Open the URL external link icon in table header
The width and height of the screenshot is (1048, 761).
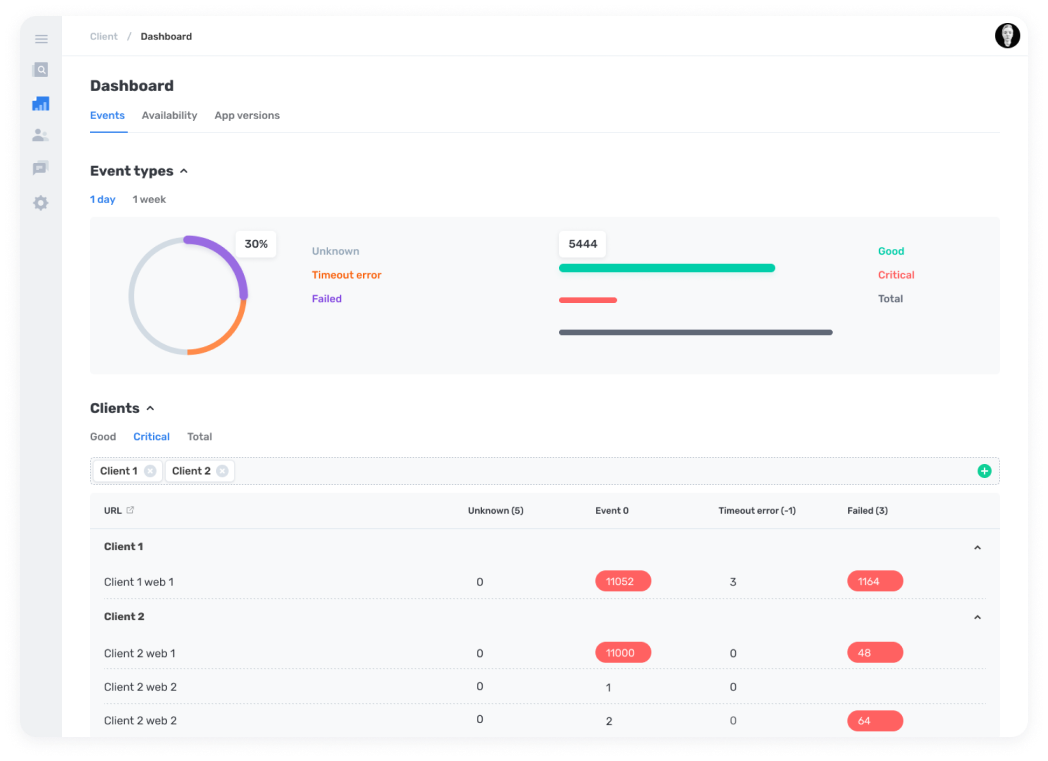tap(131, 510)
